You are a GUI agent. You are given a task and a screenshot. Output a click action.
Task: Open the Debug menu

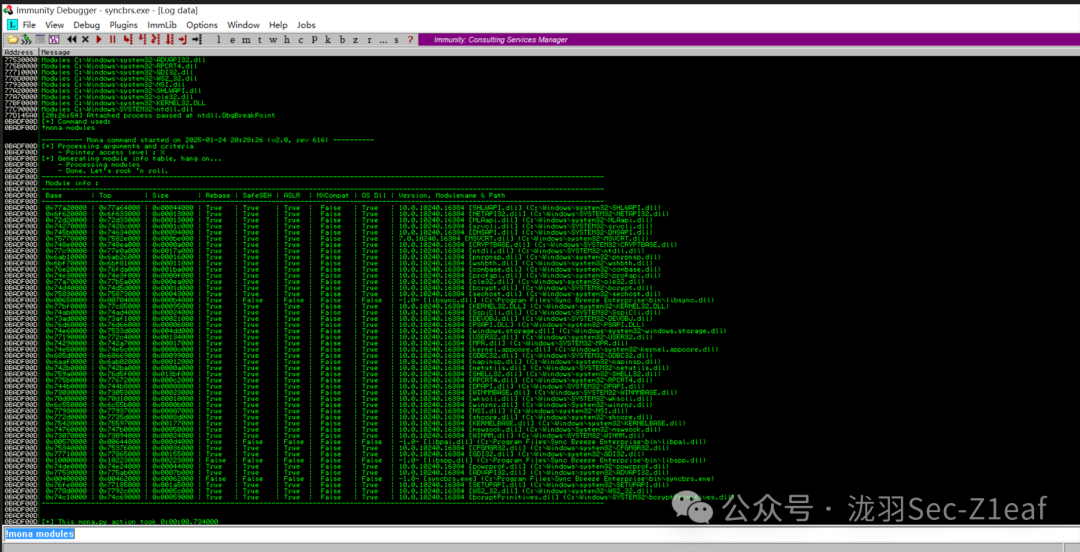[87, 25]
